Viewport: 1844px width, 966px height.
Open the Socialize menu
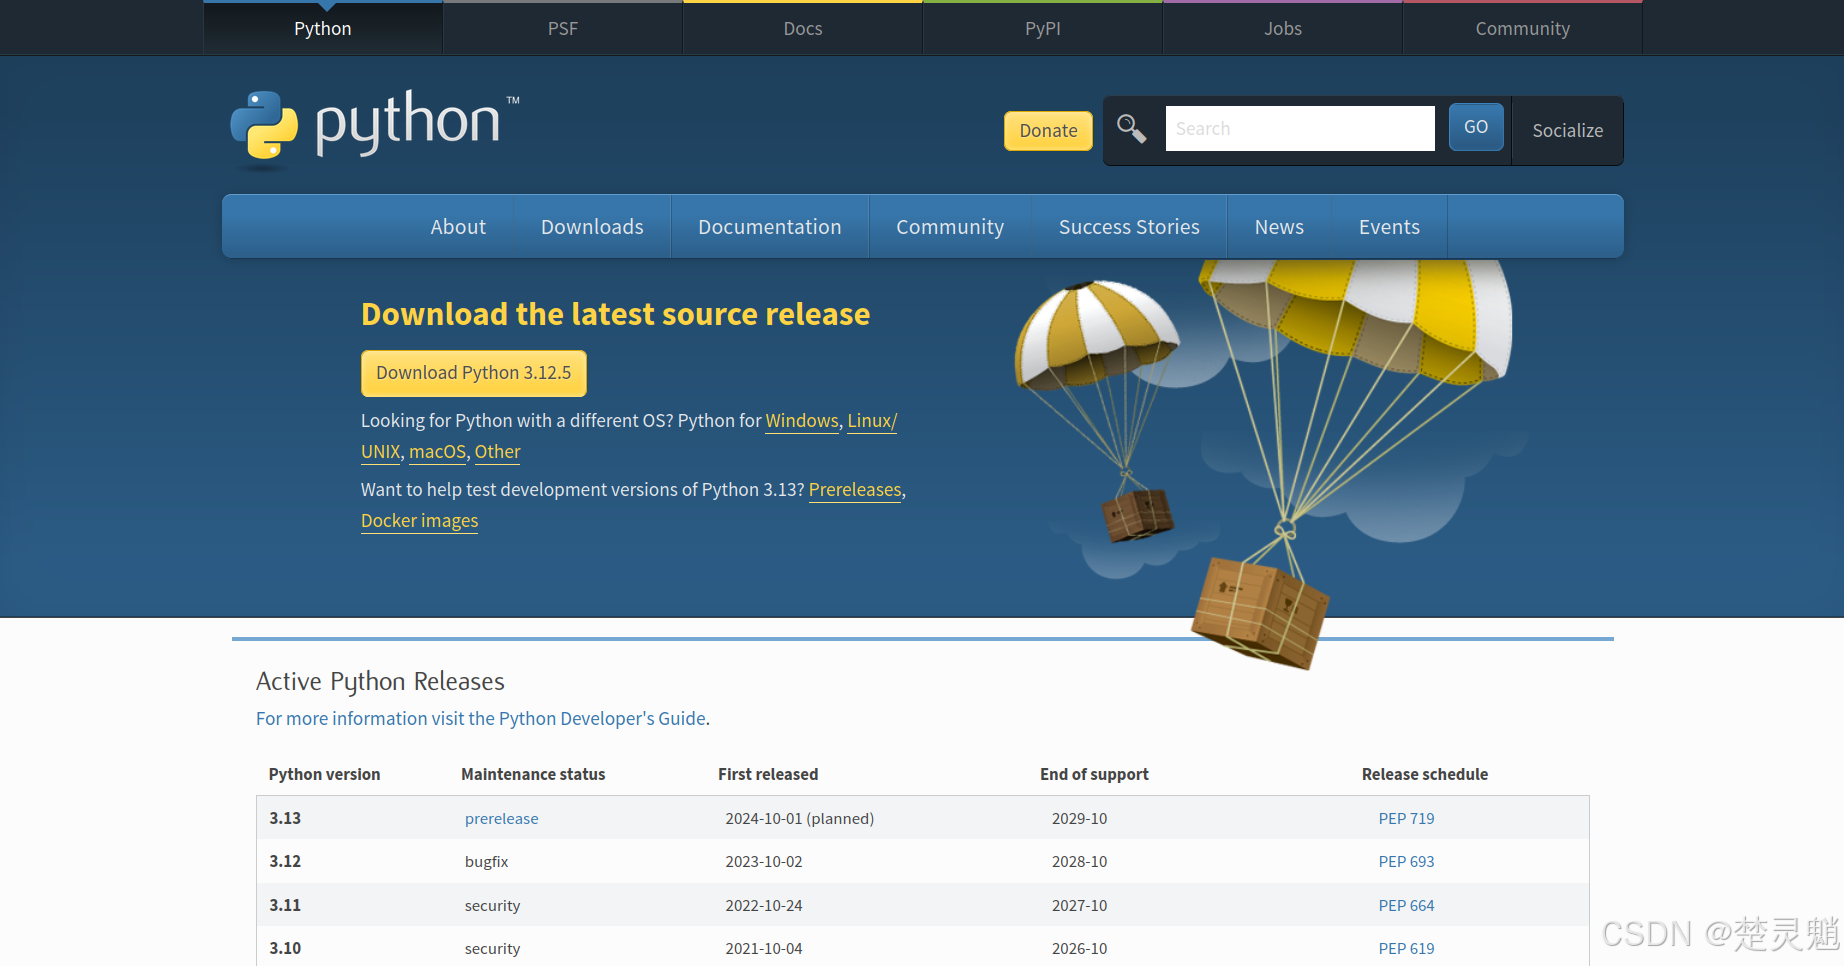click(x=1567, y=131)
